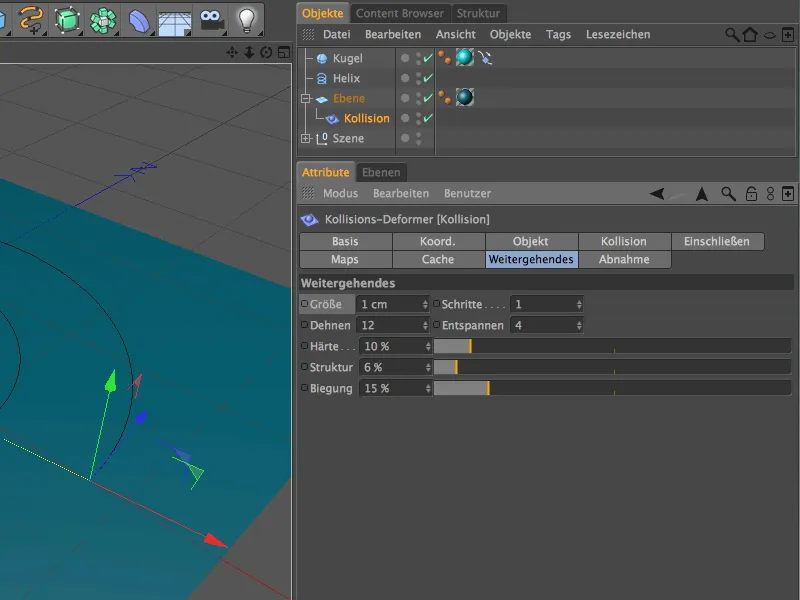Toggle the green enable check for Ebene

[428, 97]
